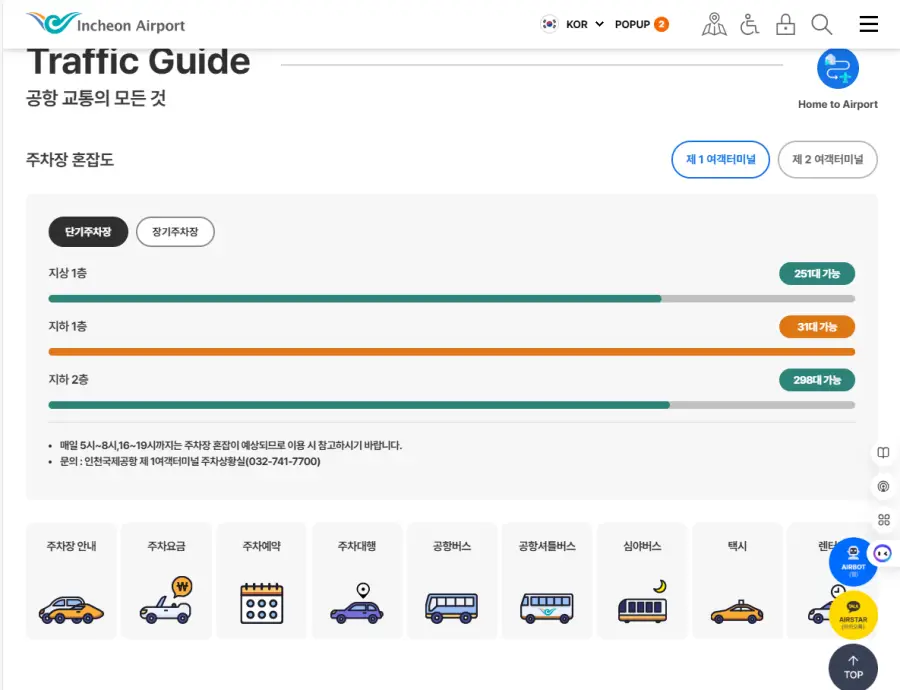The width and height of the screenshot is (900, 690).
Task: Click the four-squares grid side icon
Action: [x=884, y=520]
